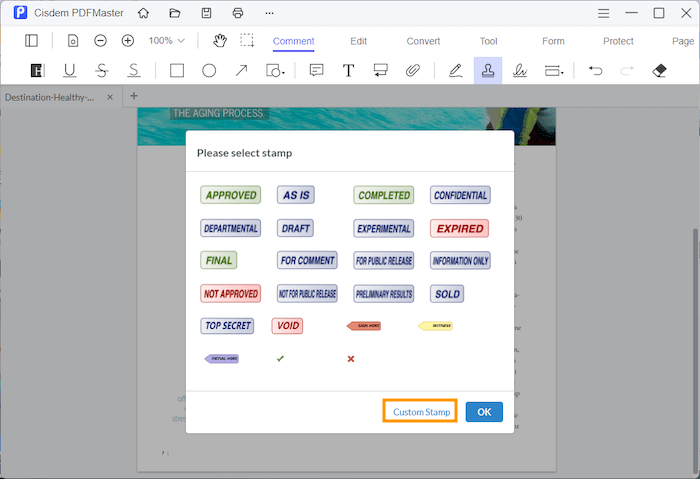700x479 pixels.
Task: Pick the APPROVED stamp
Action: [230, 195]
